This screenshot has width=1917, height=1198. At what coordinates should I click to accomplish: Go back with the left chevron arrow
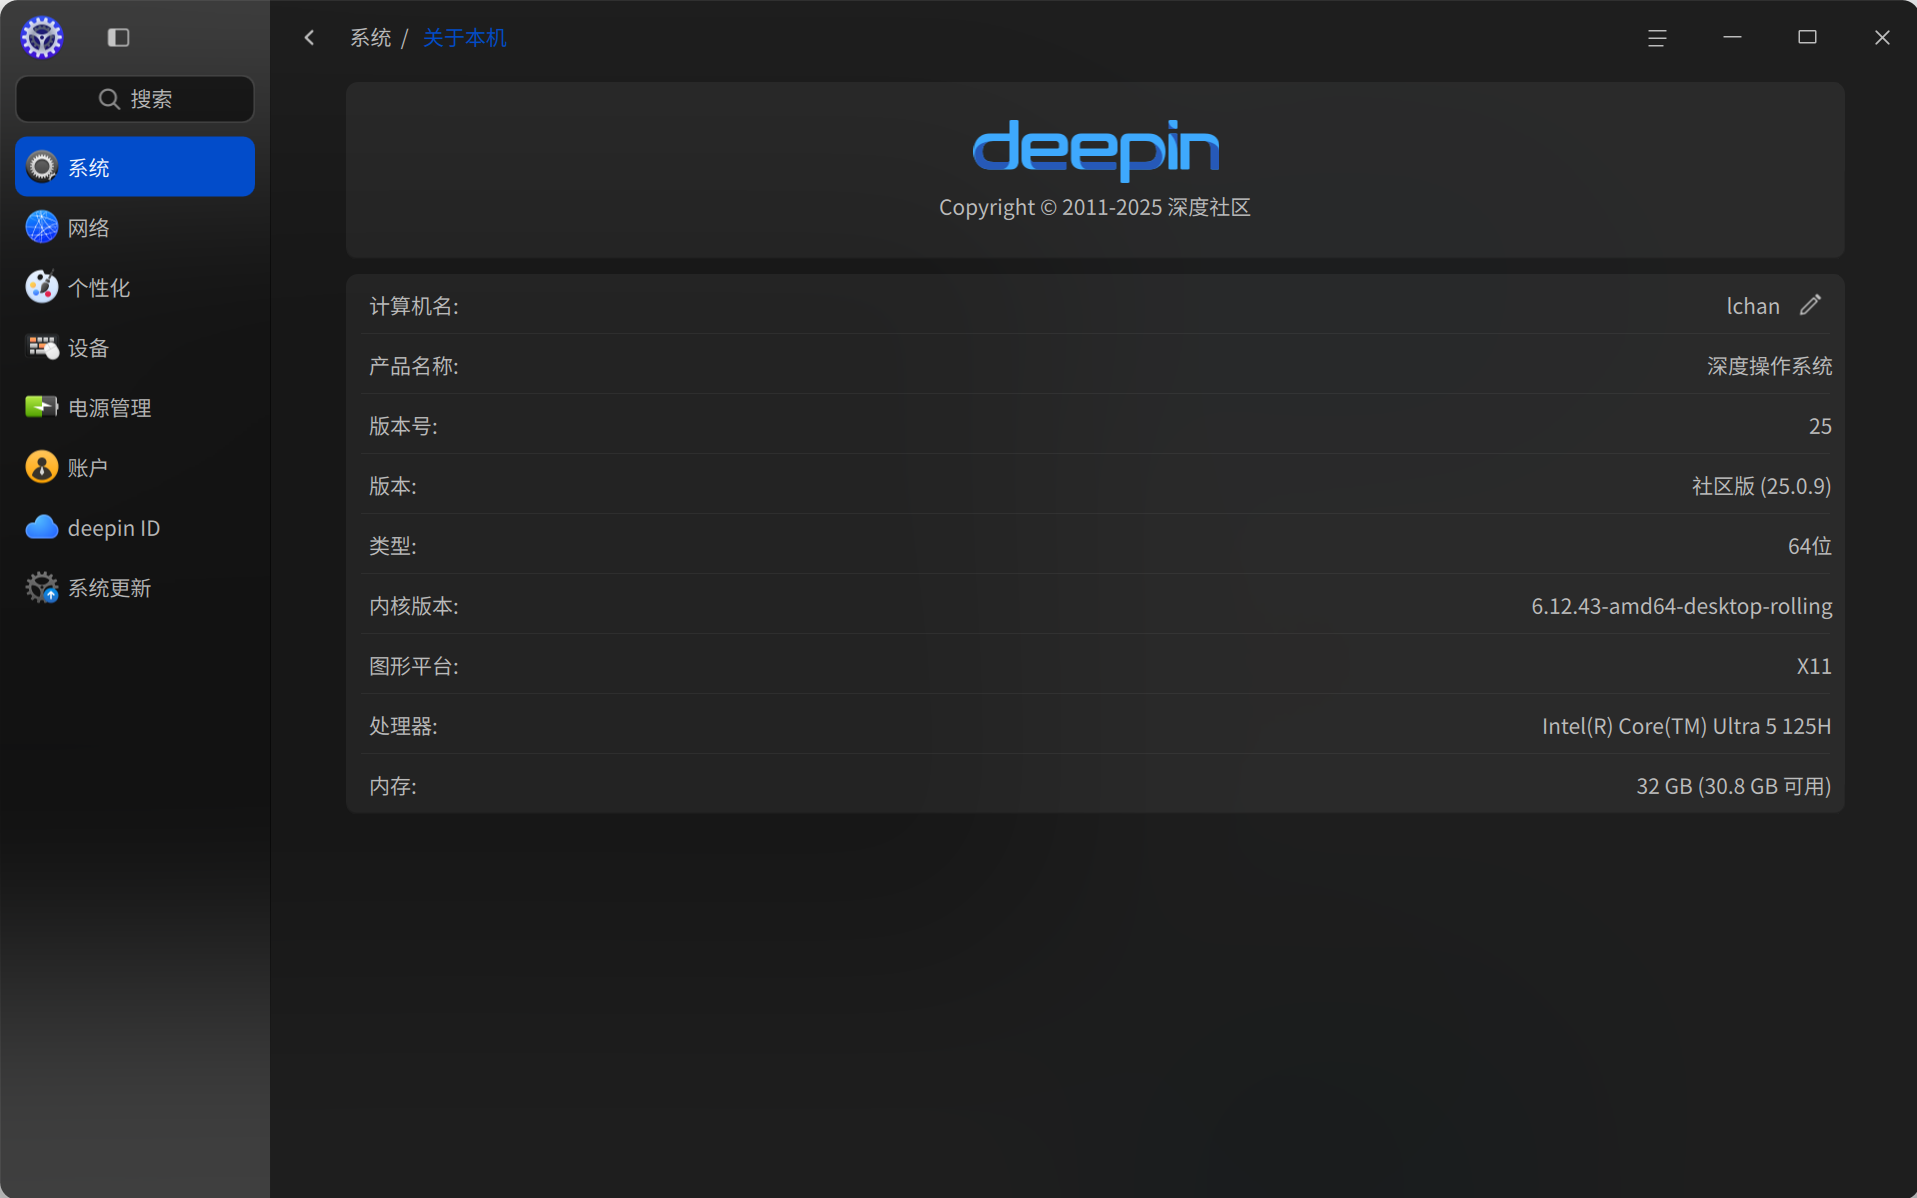click(309, 38)
